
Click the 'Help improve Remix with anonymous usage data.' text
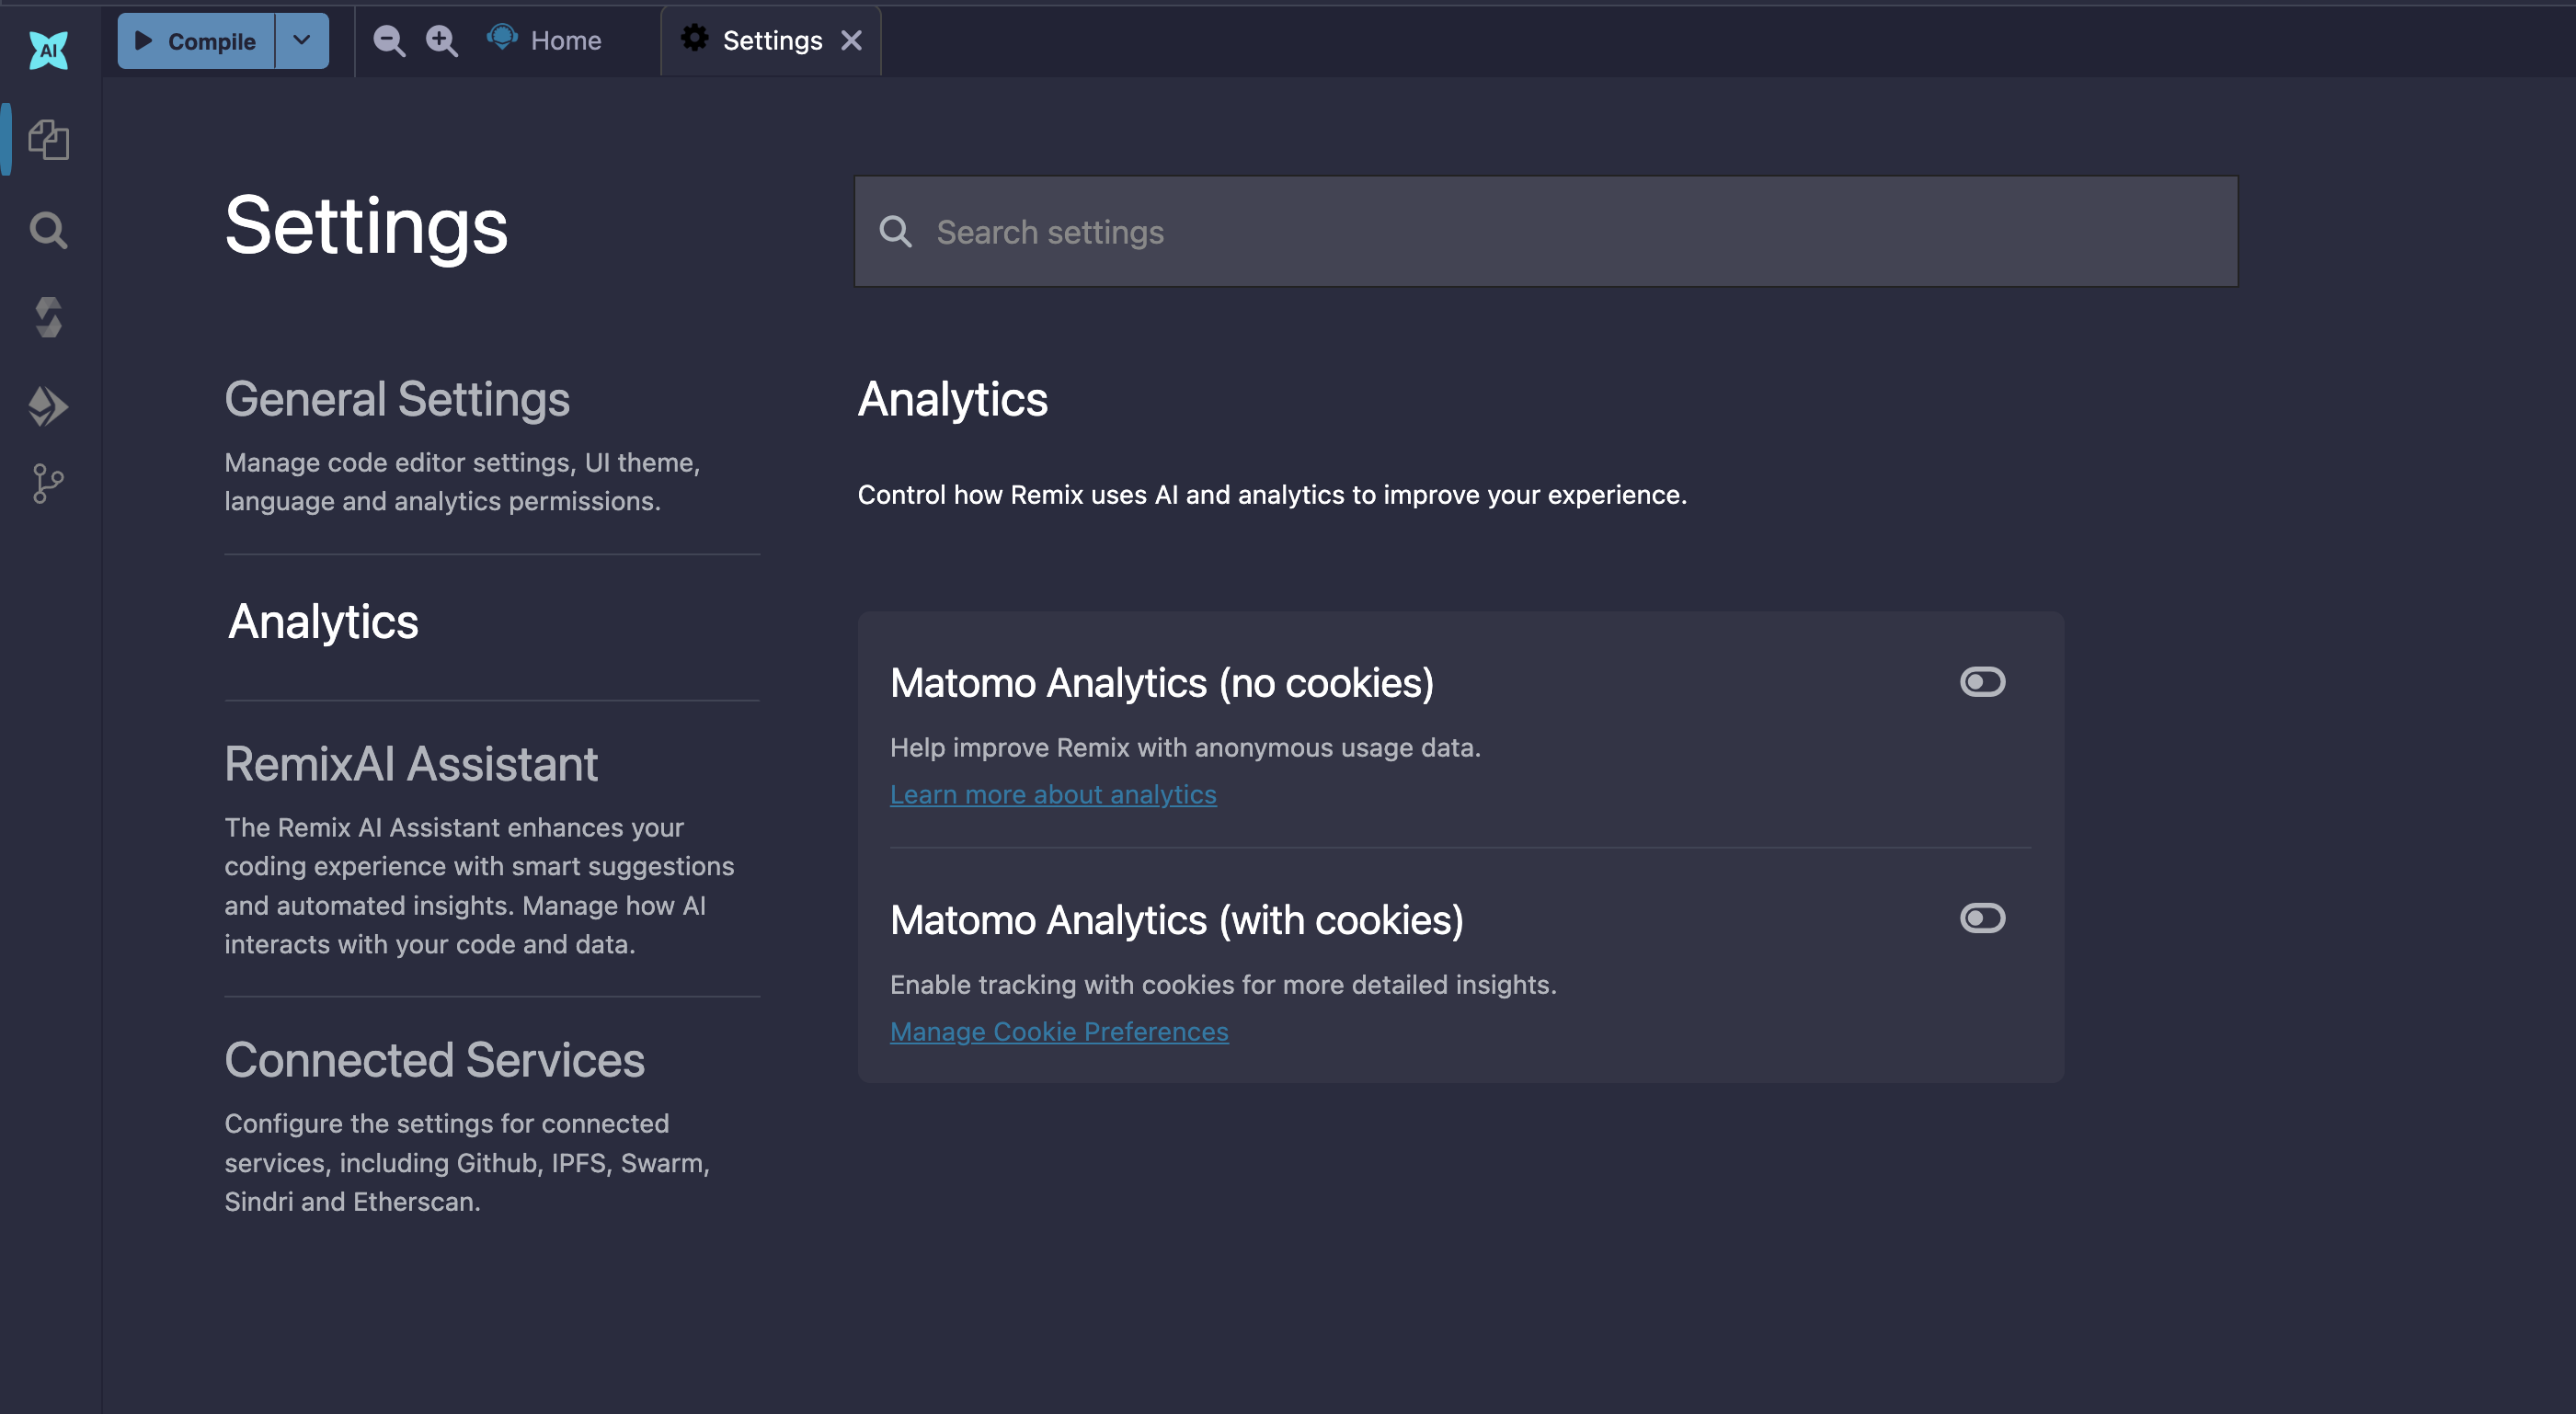(x=1185, y=748)
